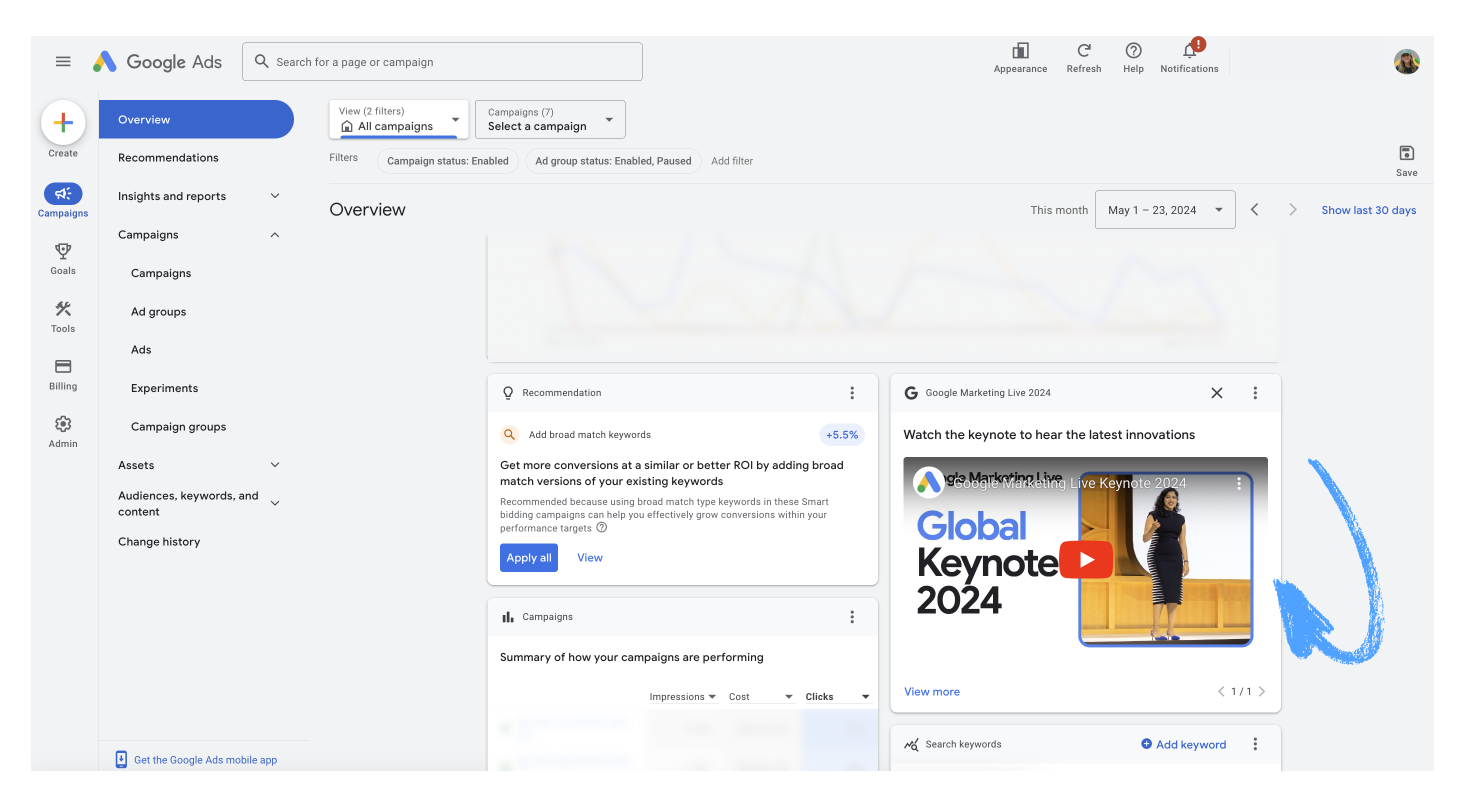Screen dimensions: 1472x804
Task: Open Tools wrench icon
Action: (x=63, y=309)
